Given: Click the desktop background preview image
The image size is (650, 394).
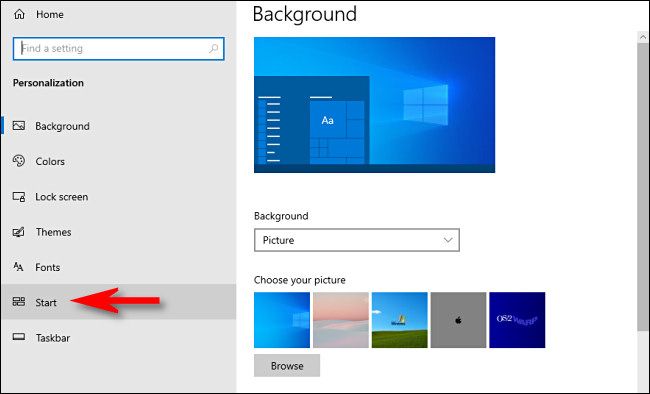Looking at the screenshot, I should pos(374,105).
